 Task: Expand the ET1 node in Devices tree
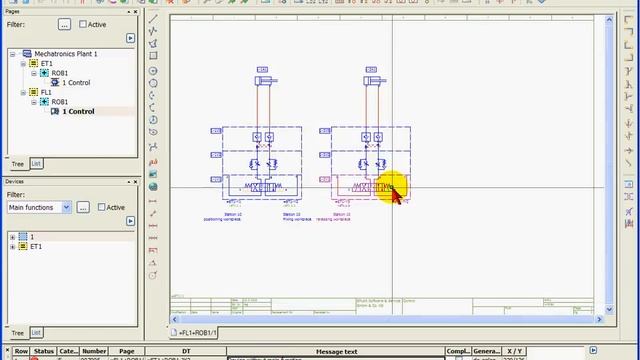12,247
